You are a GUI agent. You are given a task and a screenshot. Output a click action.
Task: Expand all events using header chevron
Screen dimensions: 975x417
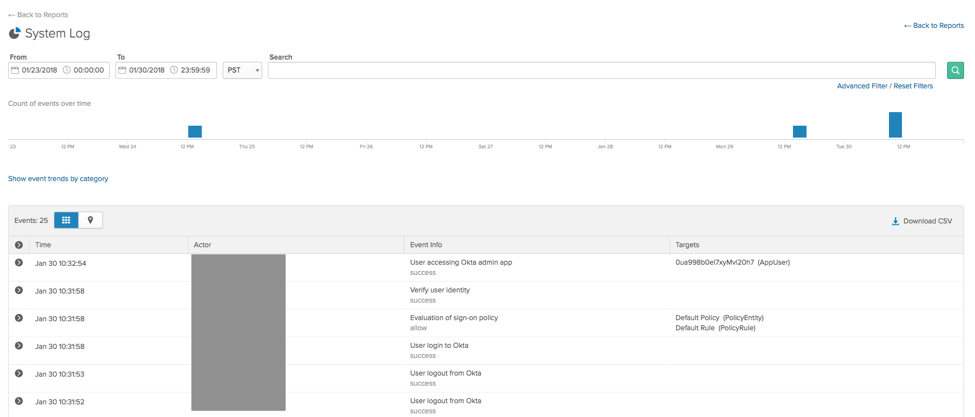[19, 245]
